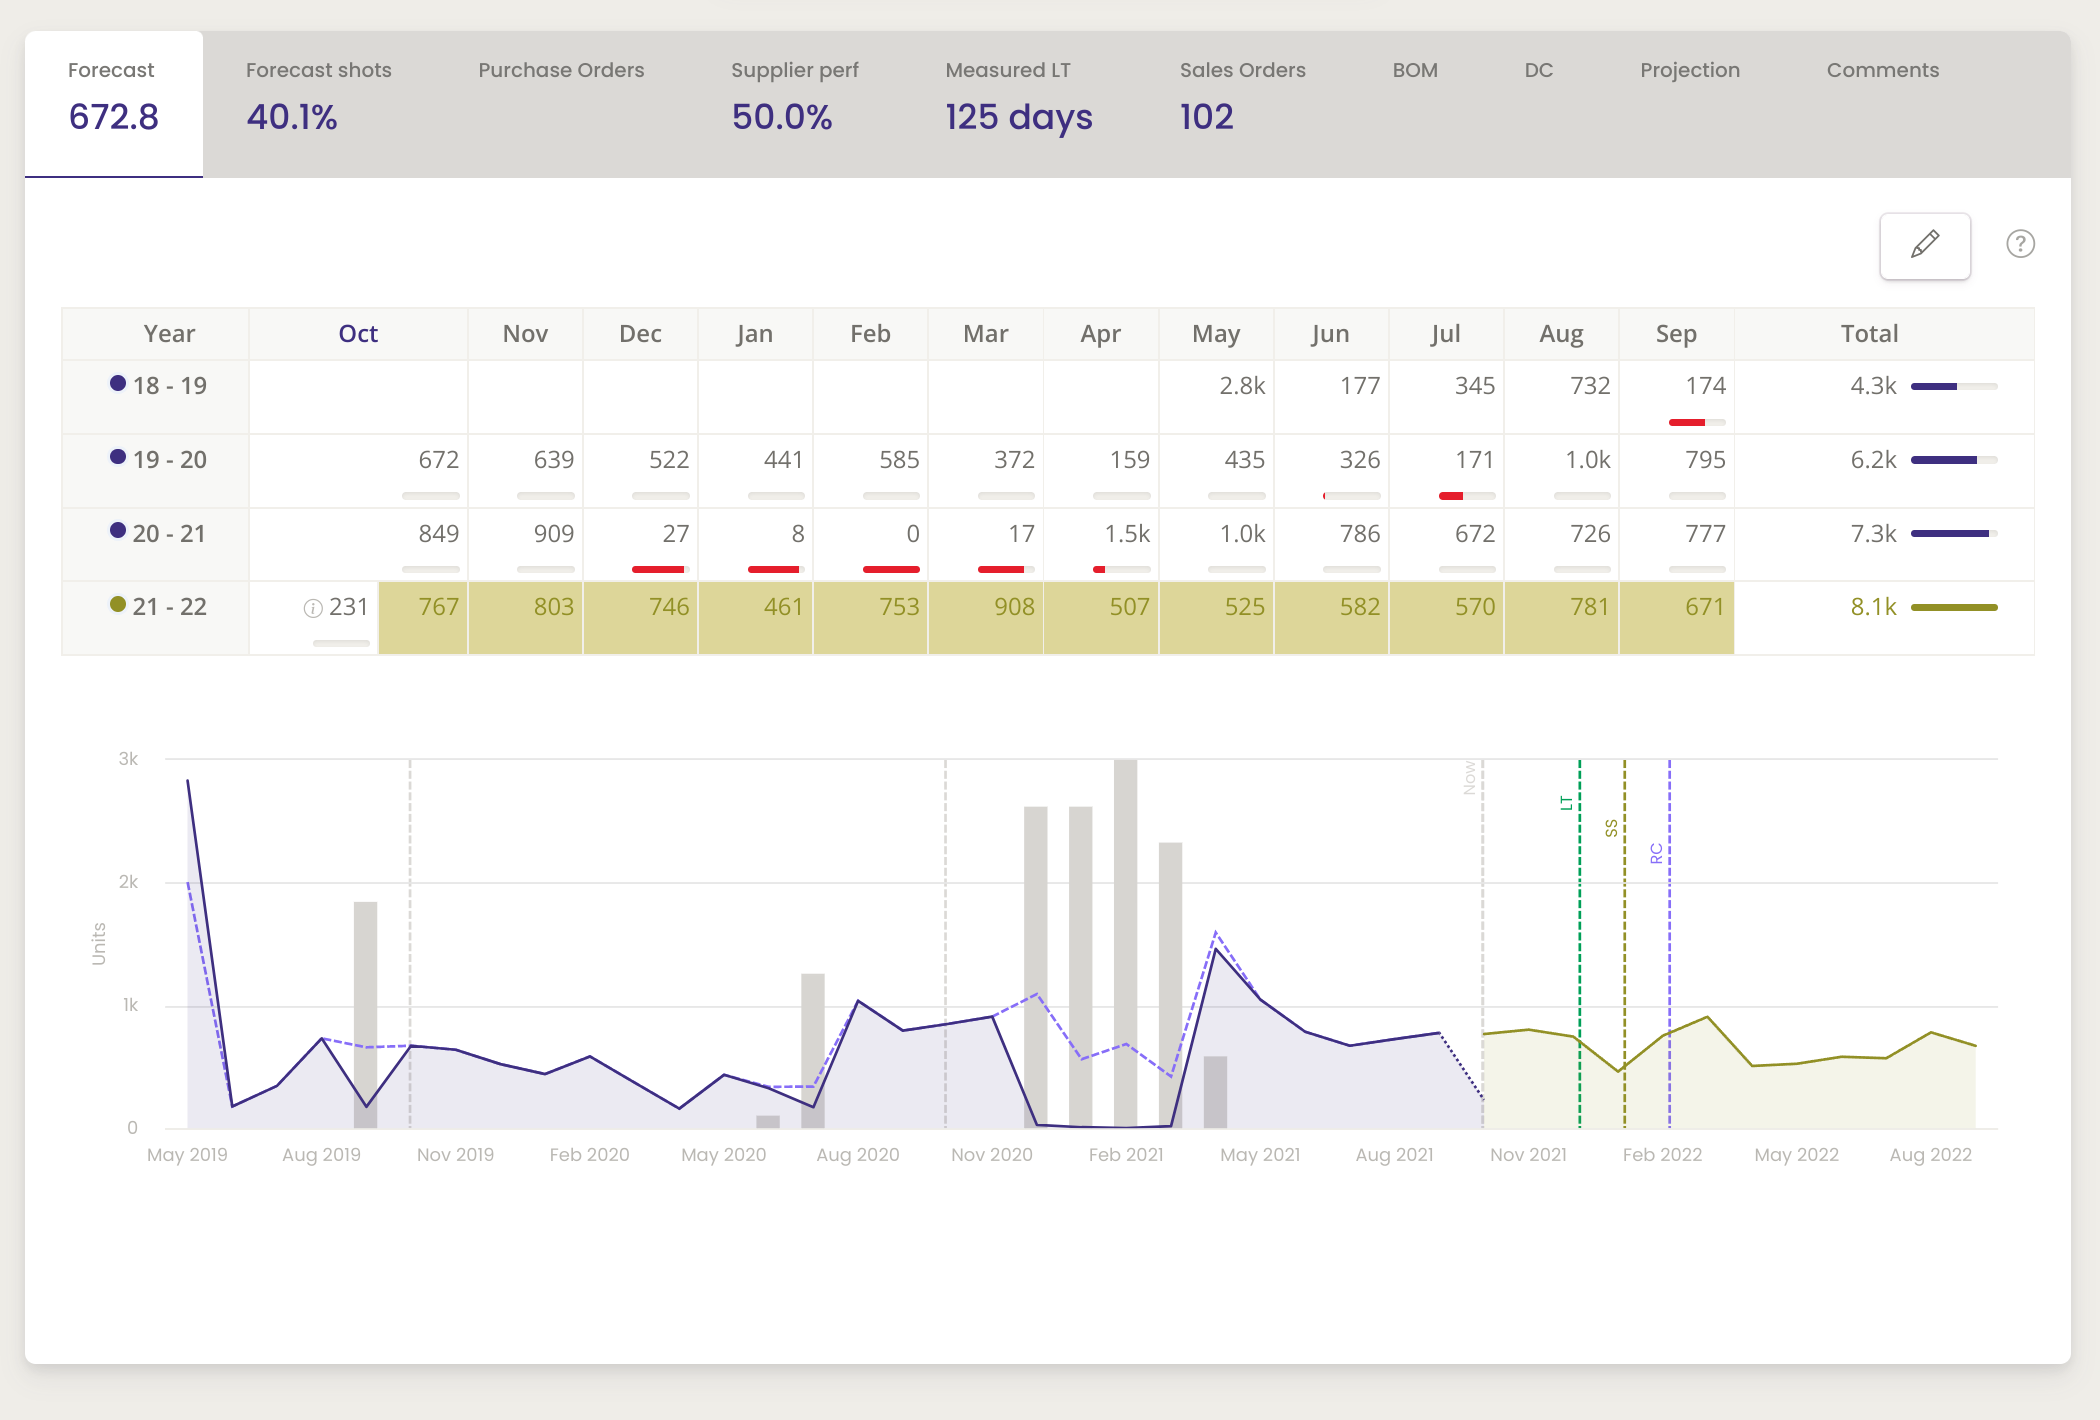This screenshot has height=1420, width=2100.
Task: Click the pencil edit icon button
Action: [1924, 245]
